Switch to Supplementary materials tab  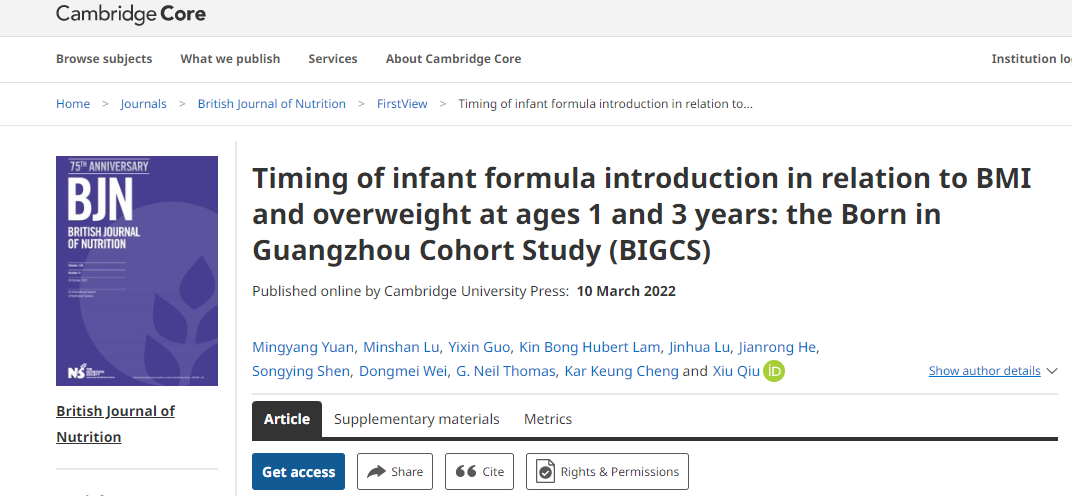[x=416, y=419]
